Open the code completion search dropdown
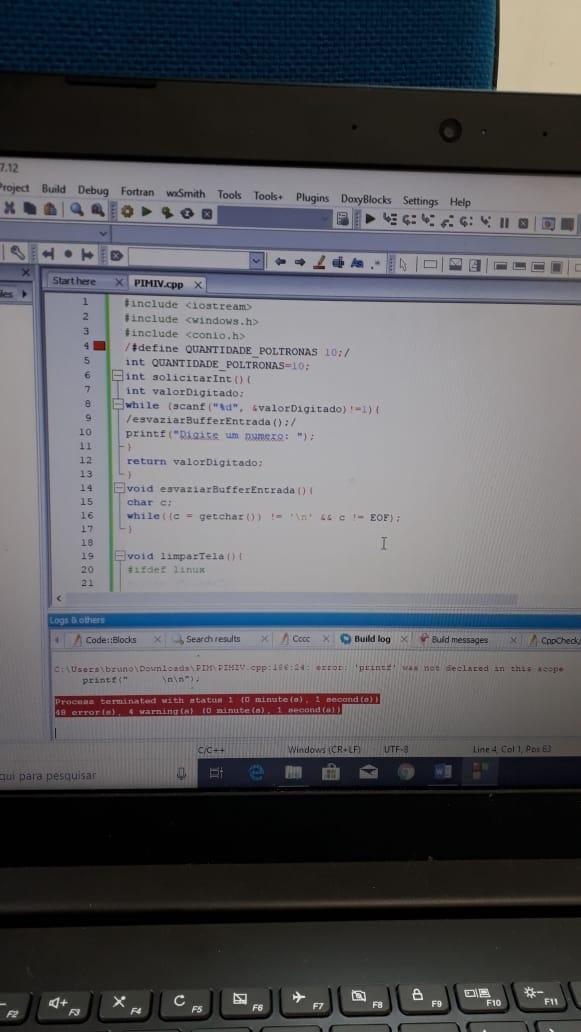The width and height of the screenshot is (581, 1032). pyautogui.click(x=256, y=261)
